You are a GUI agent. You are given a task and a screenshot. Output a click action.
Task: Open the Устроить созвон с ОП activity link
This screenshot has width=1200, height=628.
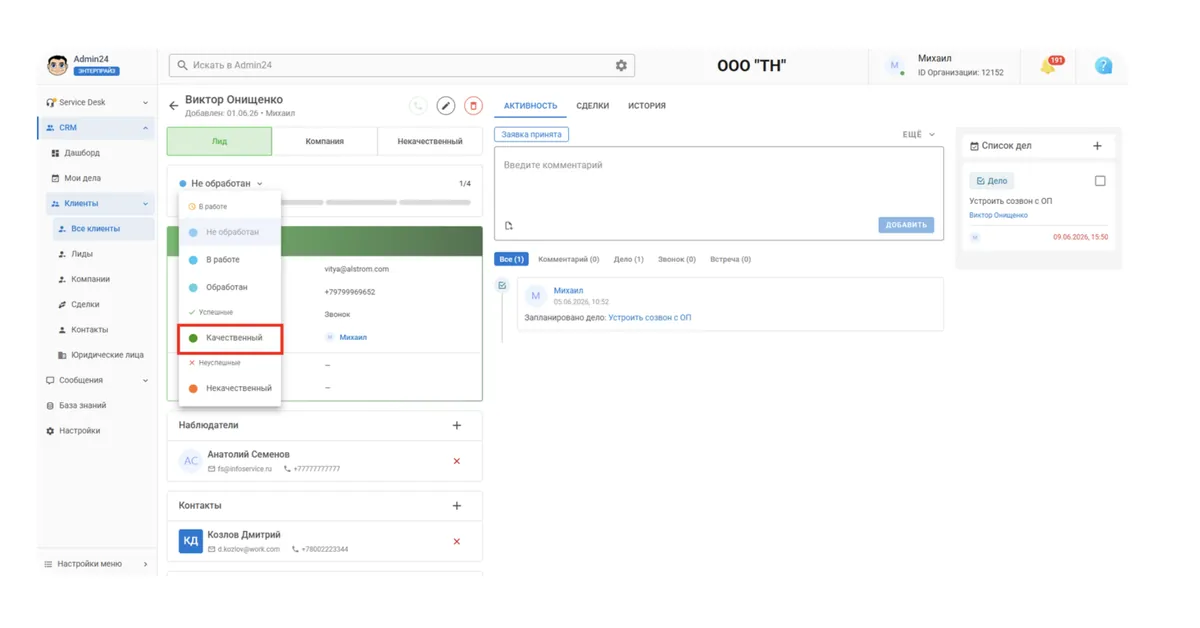pos(650,318)
